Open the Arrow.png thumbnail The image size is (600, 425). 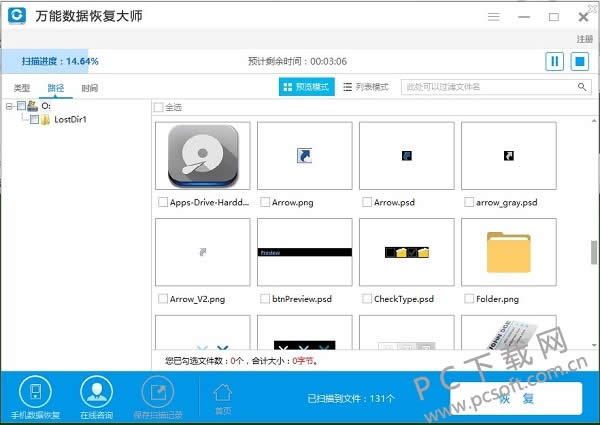pos(305,156)
